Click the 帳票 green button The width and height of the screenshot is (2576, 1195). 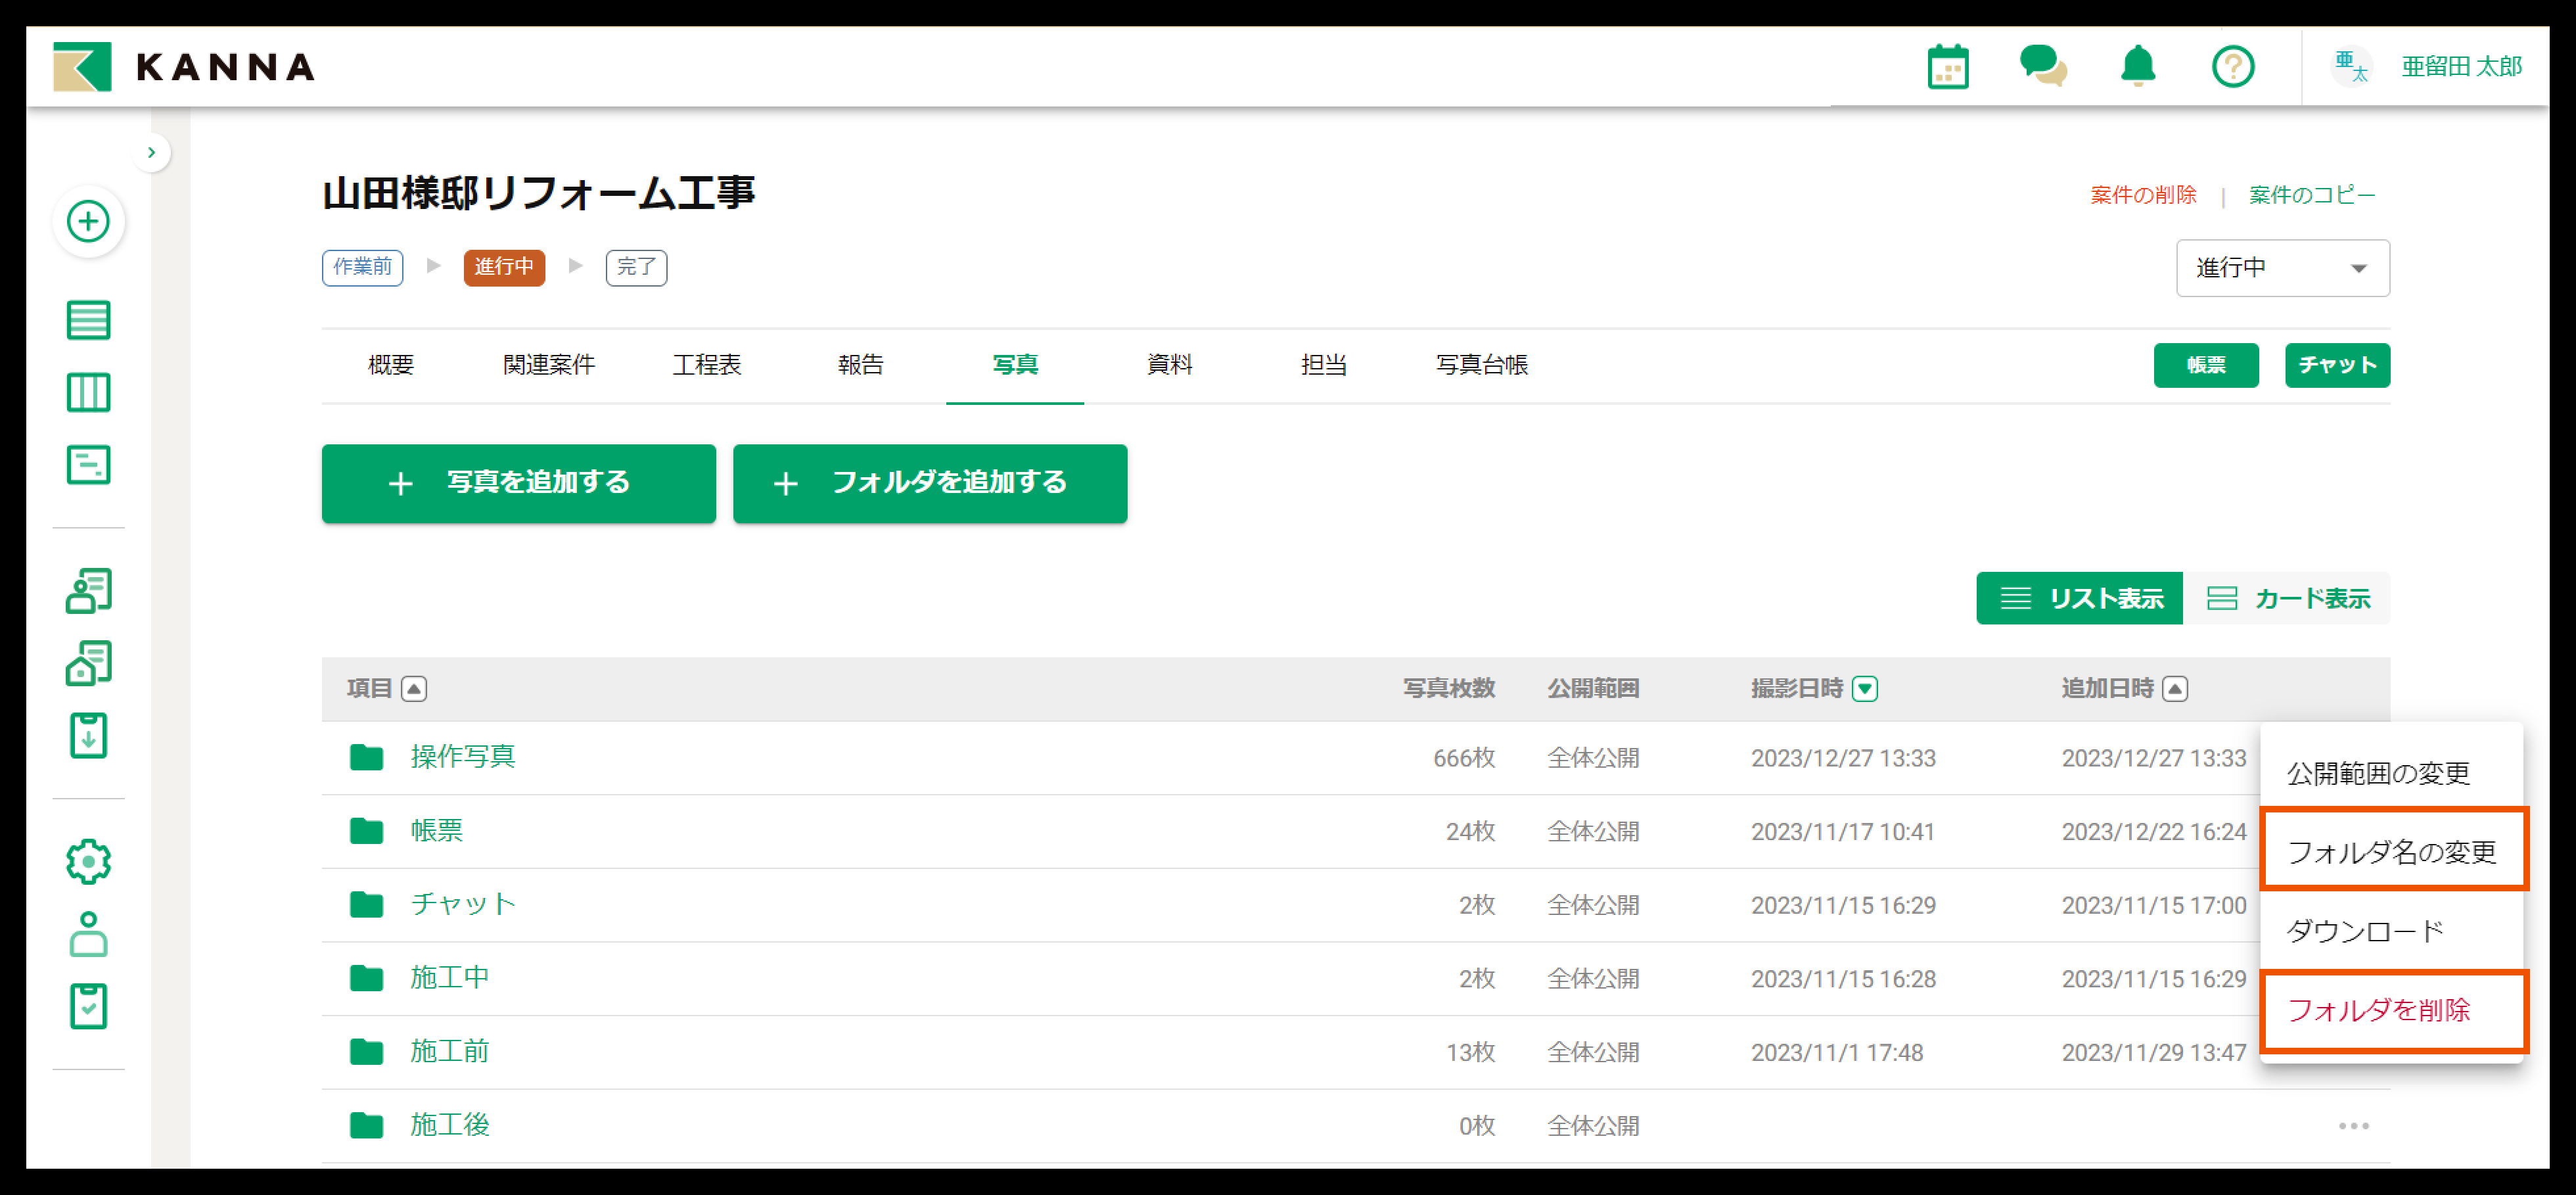click(2205, 365)
